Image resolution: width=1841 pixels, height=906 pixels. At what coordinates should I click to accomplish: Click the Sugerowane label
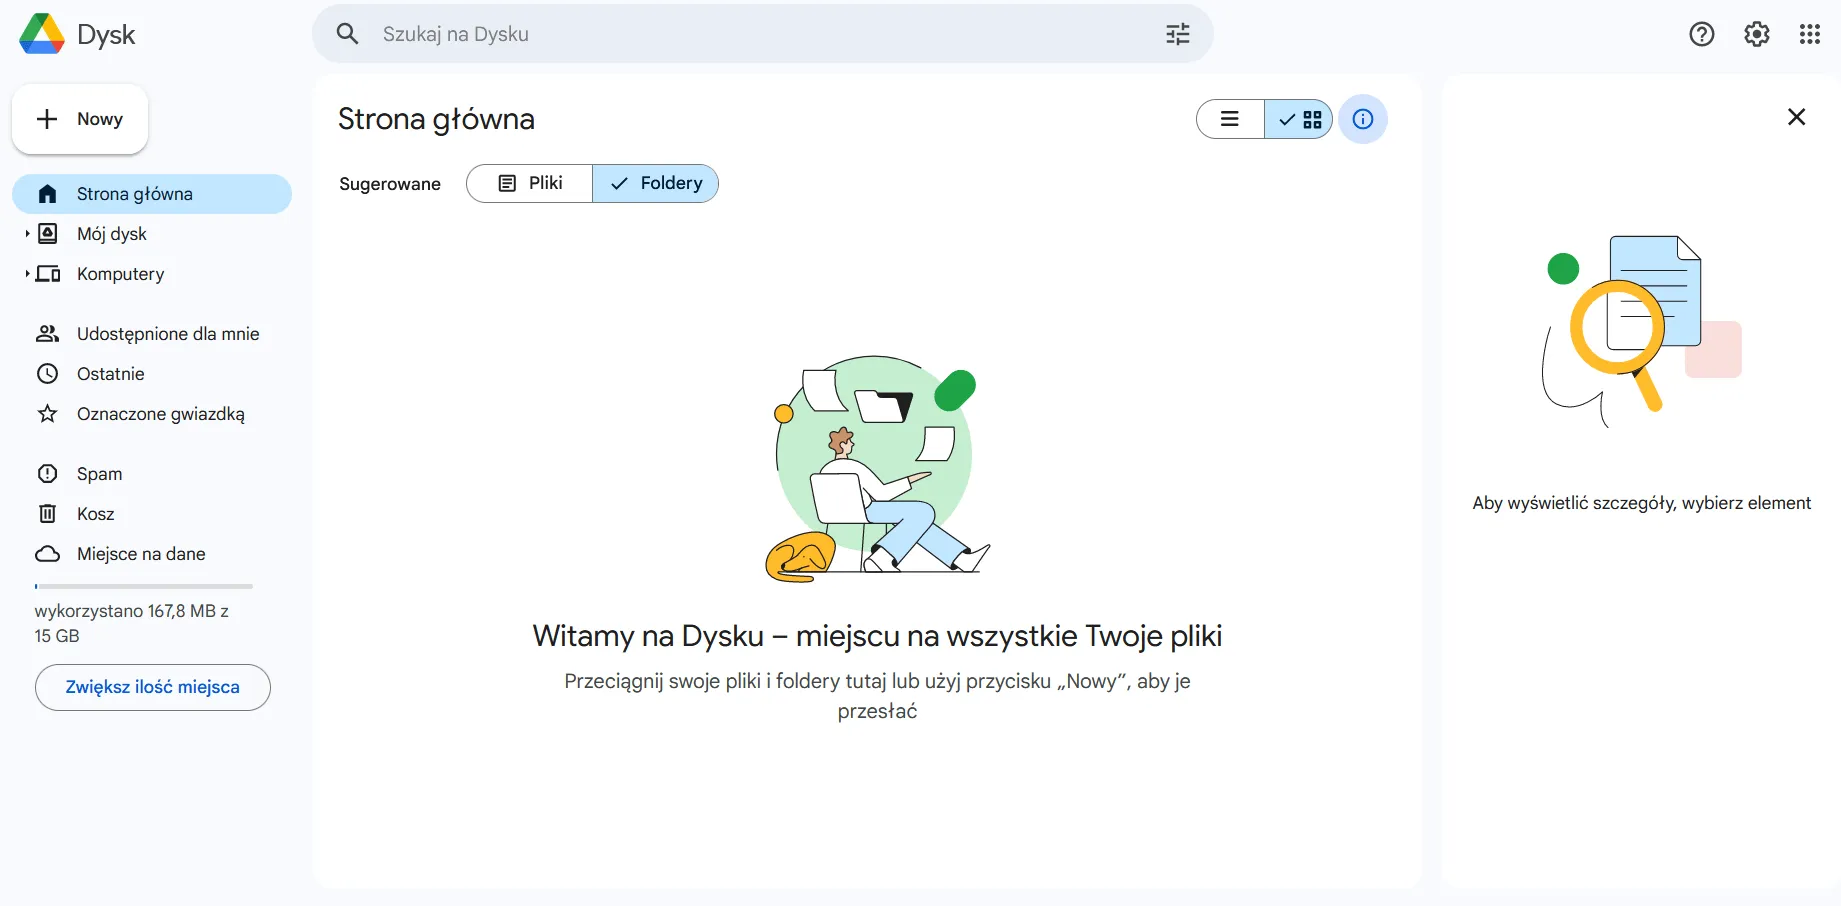[390, 184]
